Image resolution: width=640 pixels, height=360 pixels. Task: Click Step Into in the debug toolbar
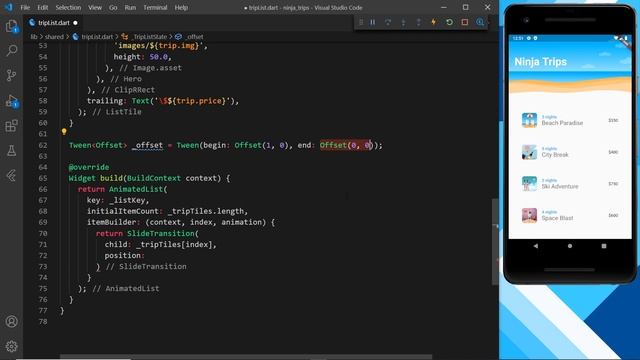[x=403, y=22]
